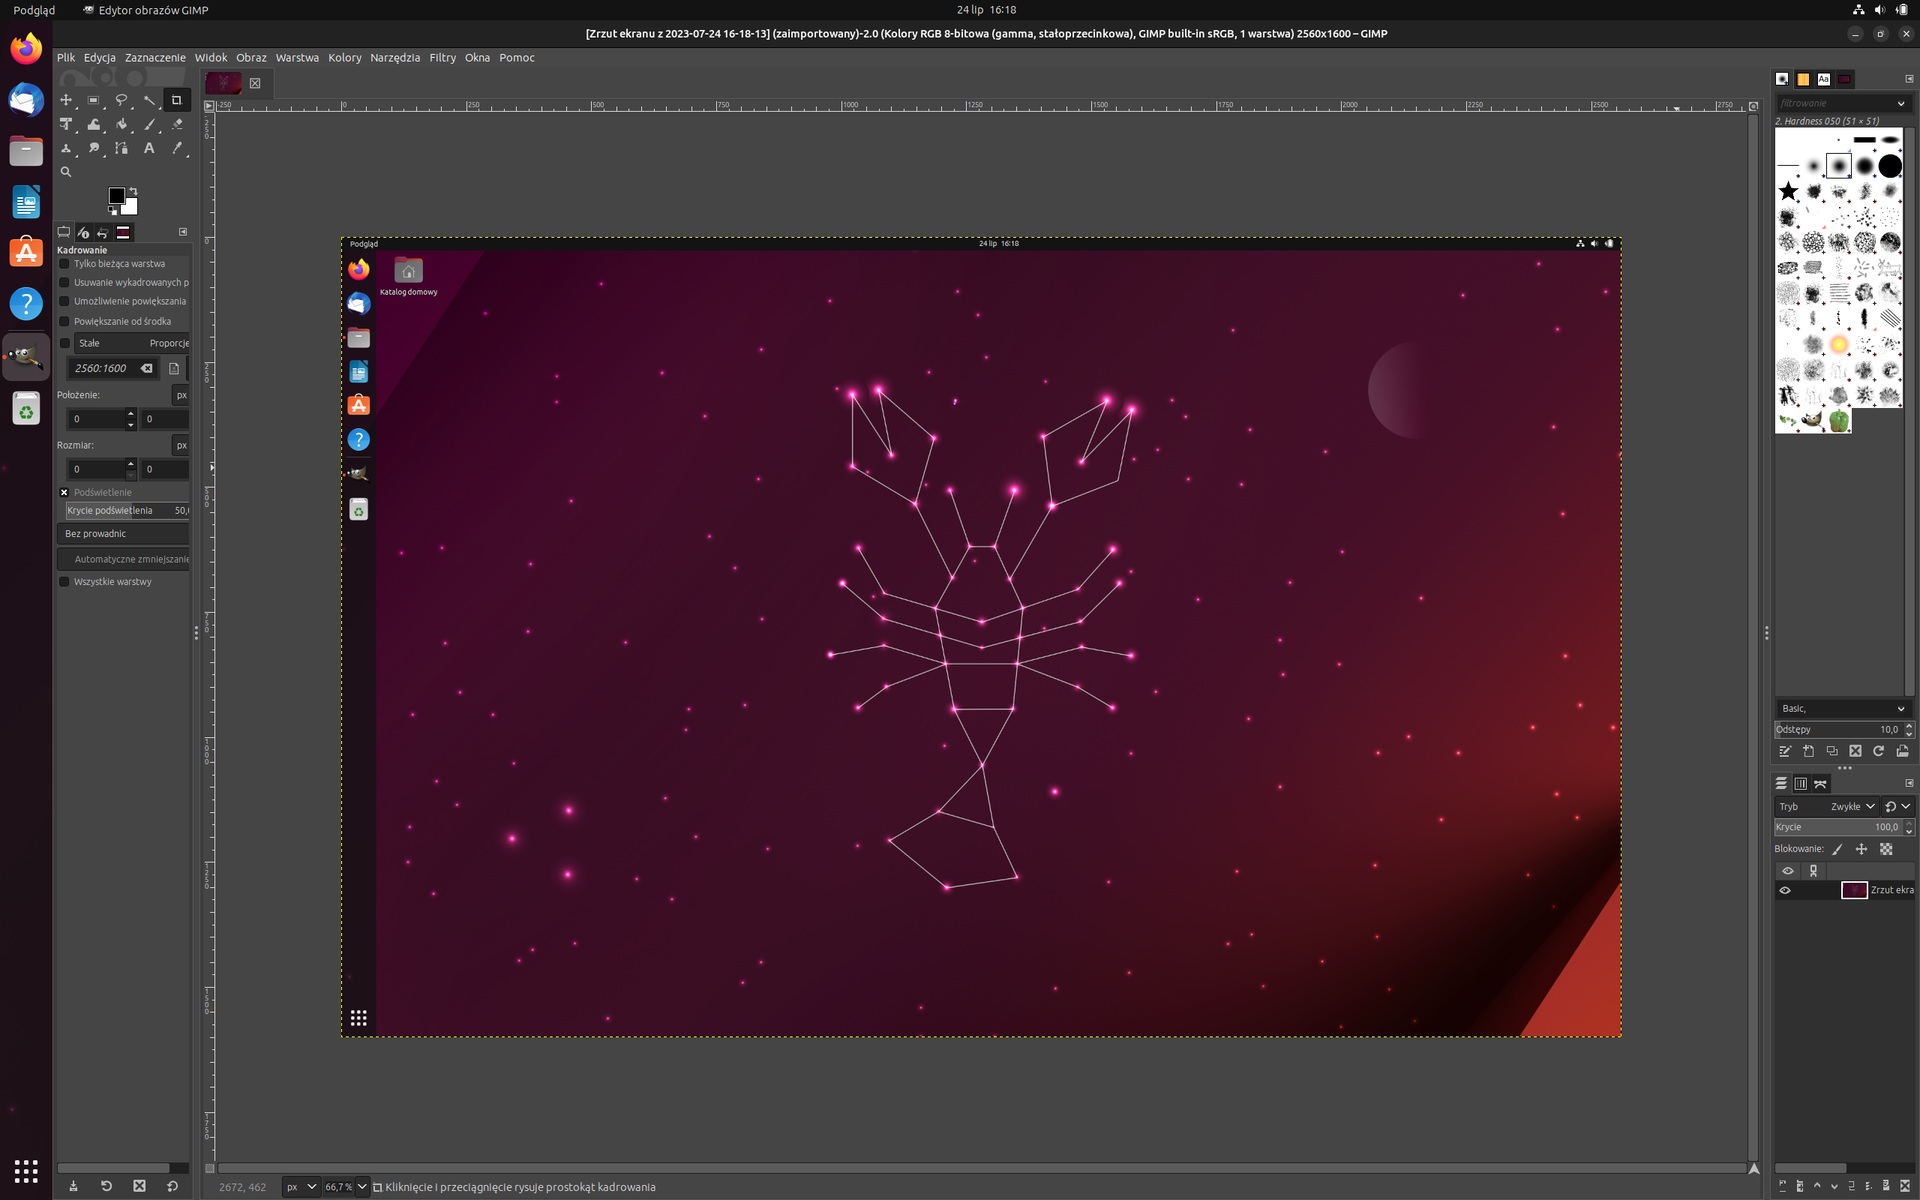Open Firefox from the Ubuntu dock
This screenshot has width=1920, height=1200.
coord(26,48)
